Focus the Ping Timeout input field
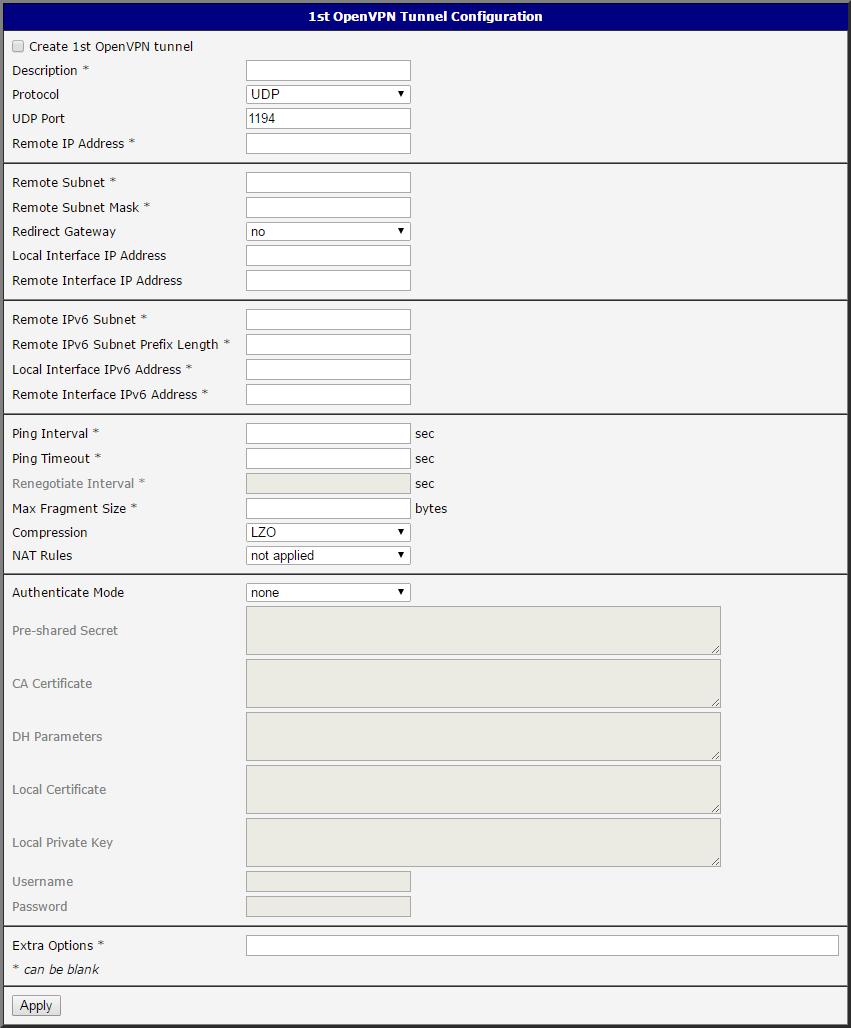Viewport: 851px width, 1028px height. 328,458
